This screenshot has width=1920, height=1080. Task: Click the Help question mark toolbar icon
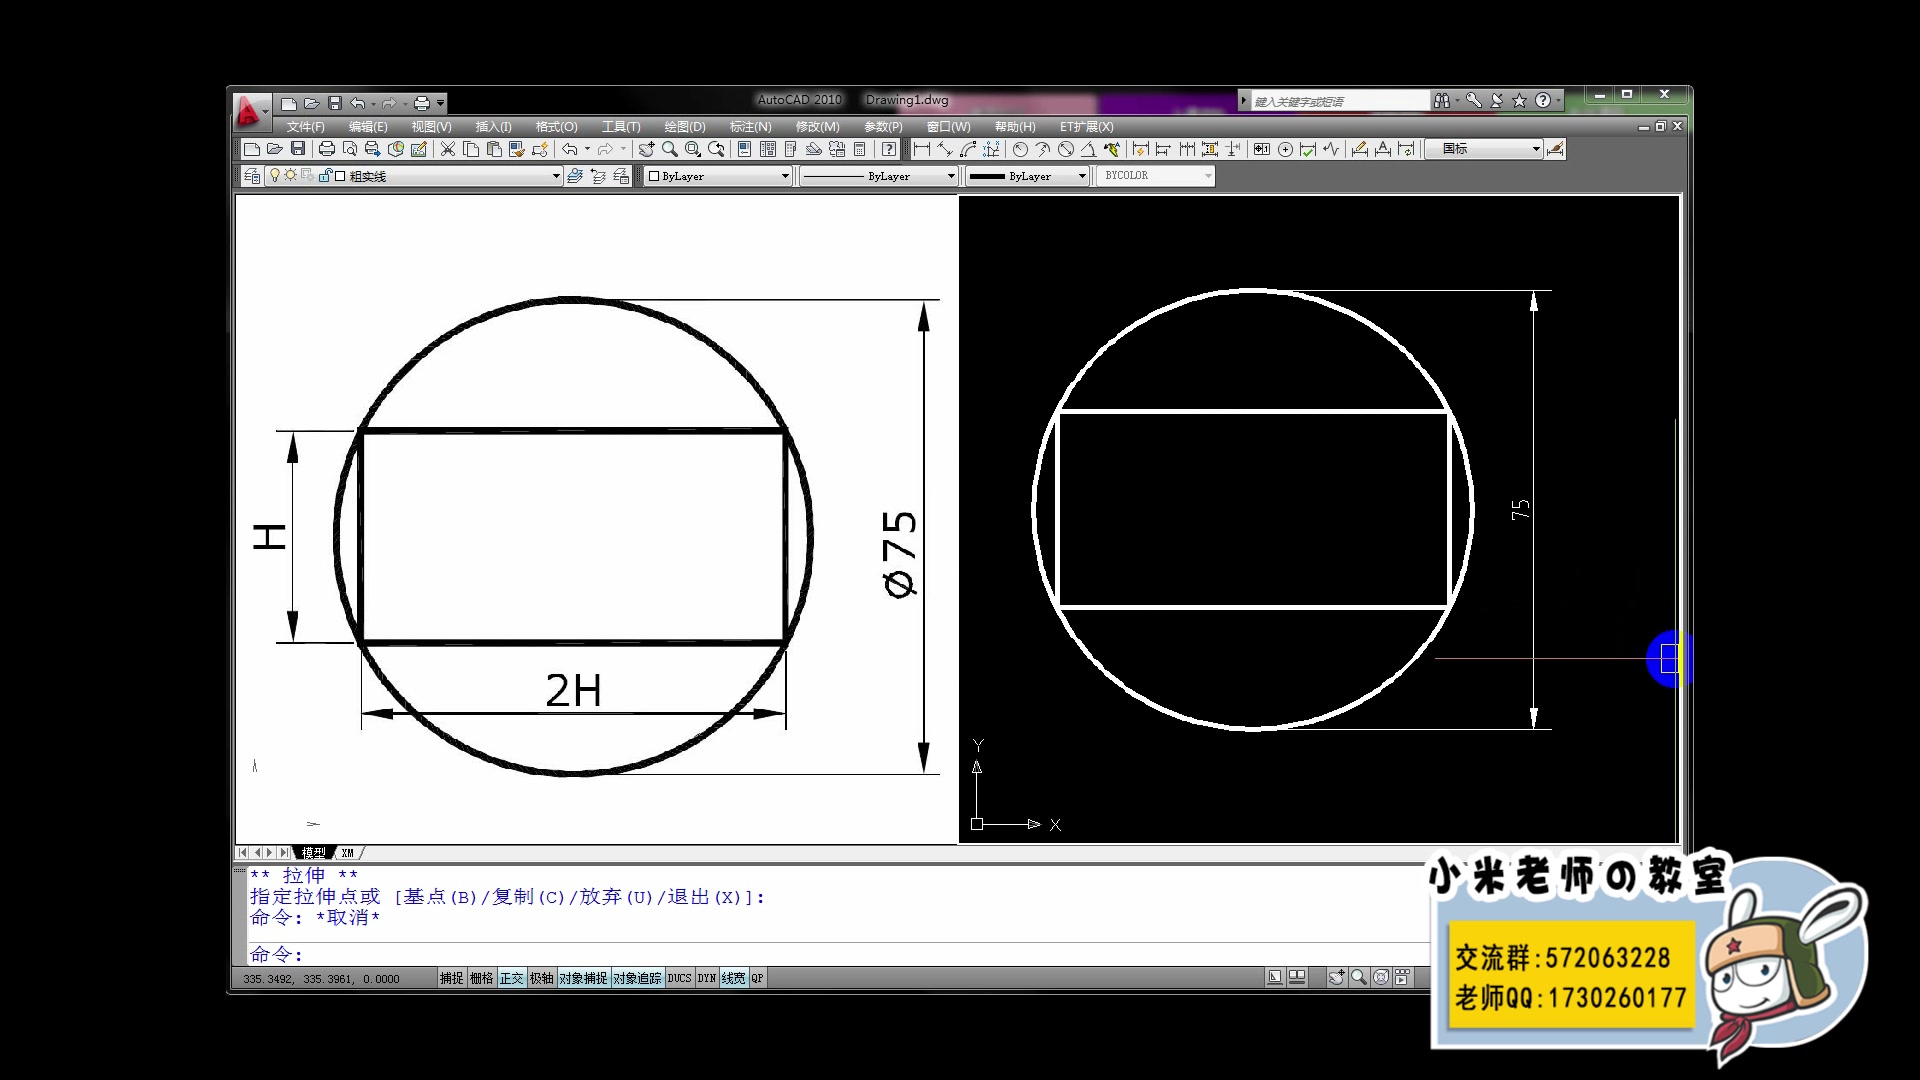(888, 149)
